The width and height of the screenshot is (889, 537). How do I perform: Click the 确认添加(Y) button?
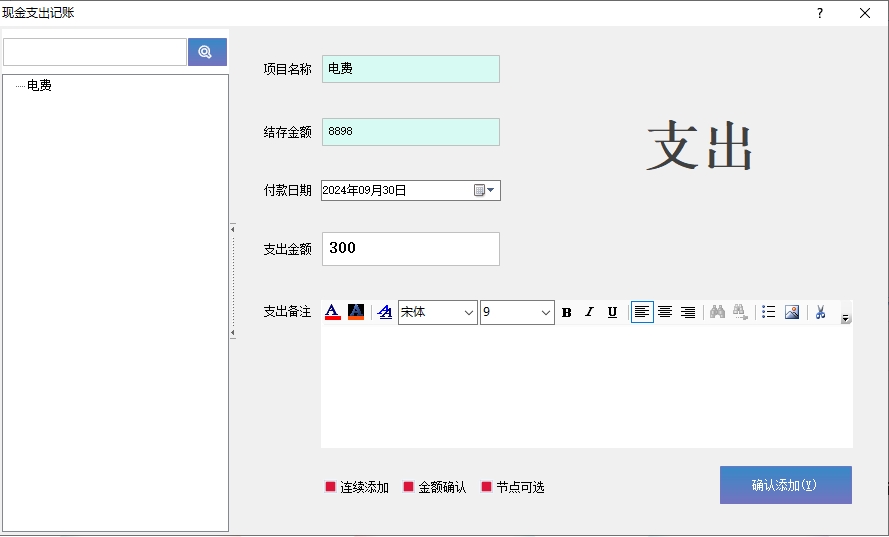[786, 485]
